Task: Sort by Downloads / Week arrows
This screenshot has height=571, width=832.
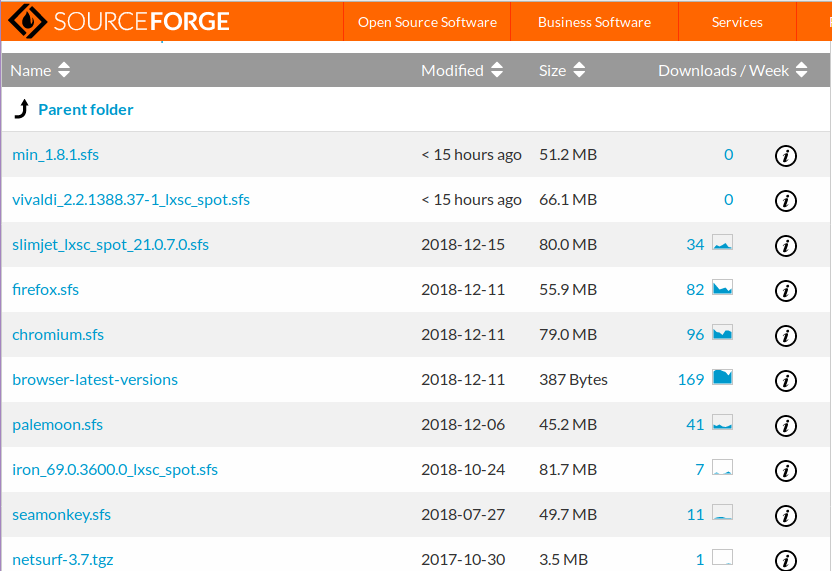Action: pos(801,70)
